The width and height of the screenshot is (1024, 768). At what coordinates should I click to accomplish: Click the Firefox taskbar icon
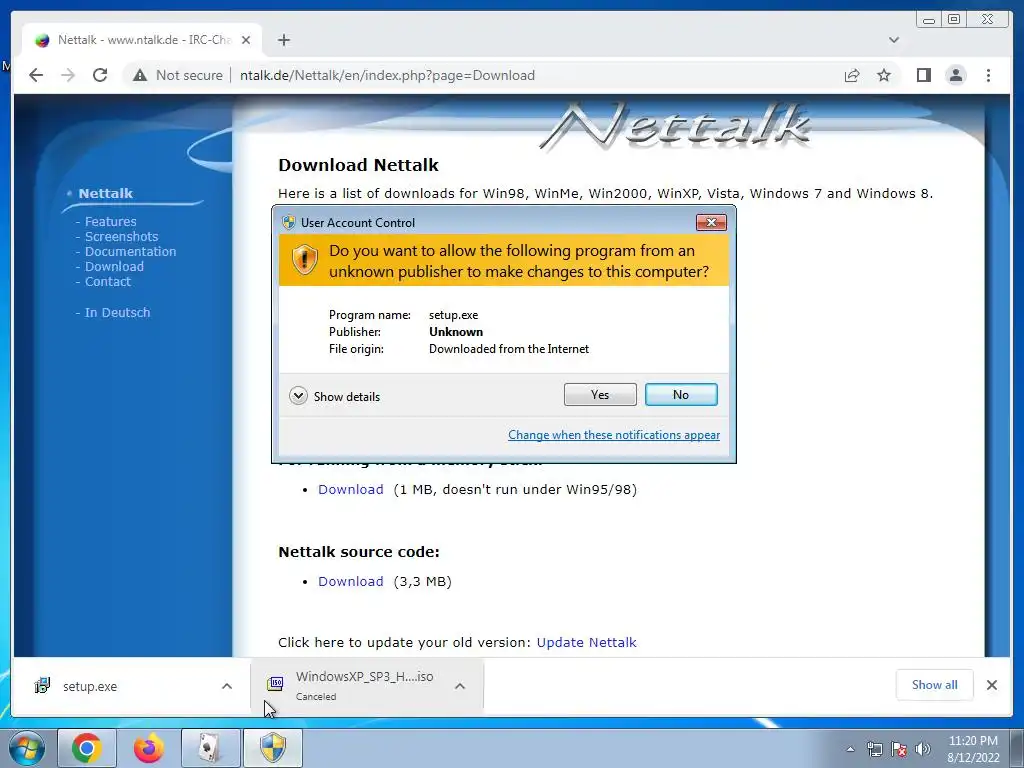[148, 748]
